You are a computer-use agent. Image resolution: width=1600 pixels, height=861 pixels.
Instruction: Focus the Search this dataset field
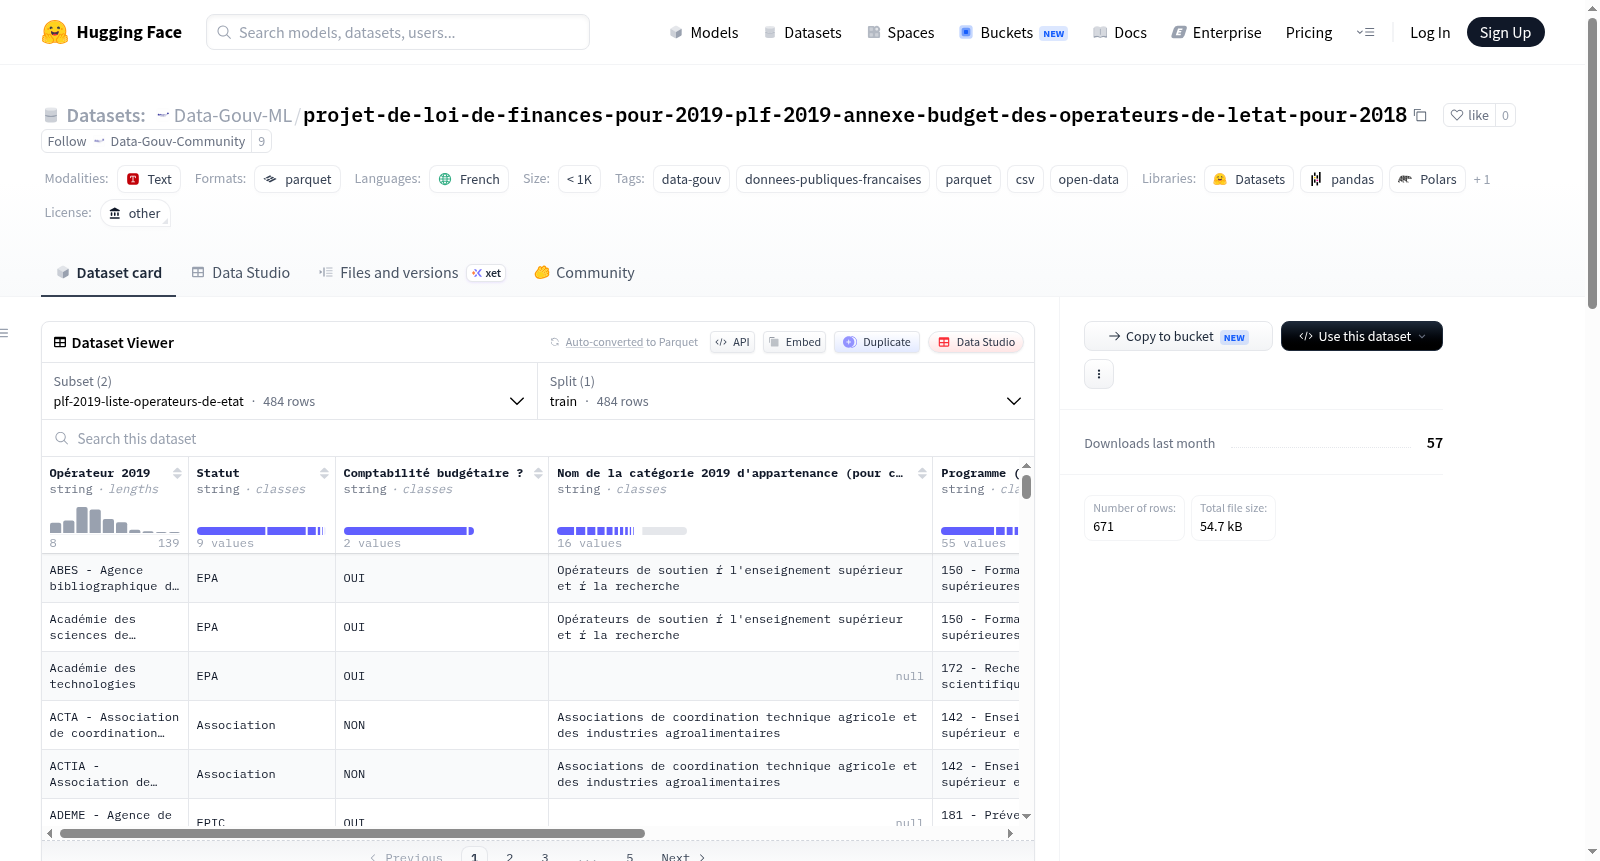(538, 438)
